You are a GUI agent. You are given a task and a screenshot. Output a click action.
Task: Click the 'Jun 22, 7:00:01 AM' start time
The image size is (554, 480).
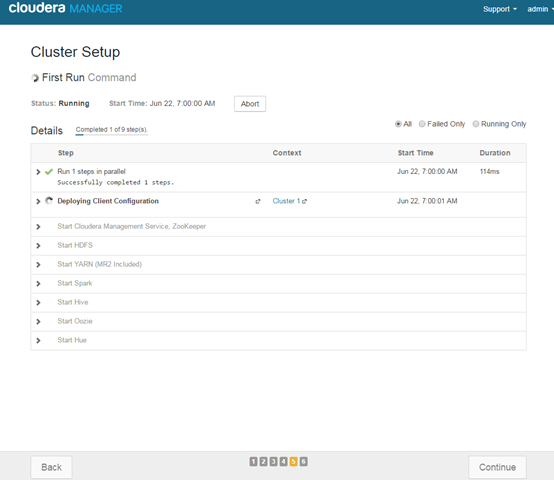point(427,201)
